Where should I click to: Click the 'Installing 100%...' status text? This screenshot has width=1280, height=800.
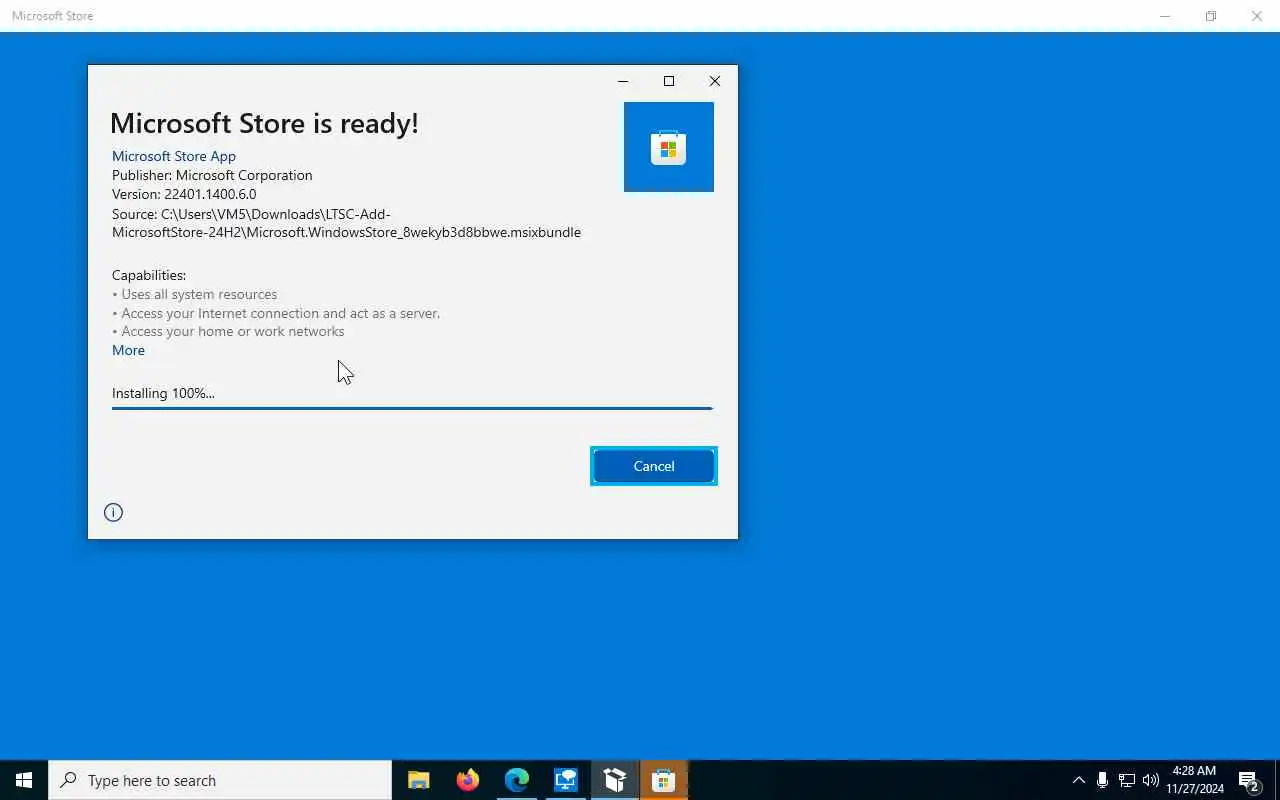coord(163,393)
